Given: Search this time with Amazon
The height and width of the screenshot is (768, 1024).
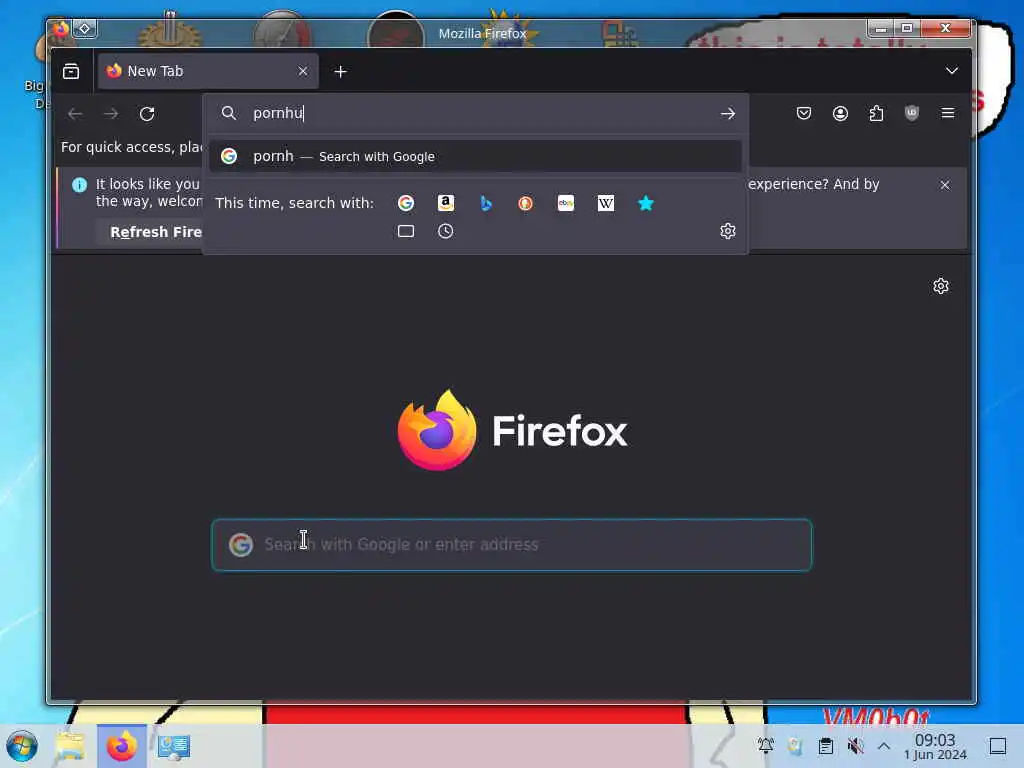Looking at the screenshot, I should pos(445,203).
